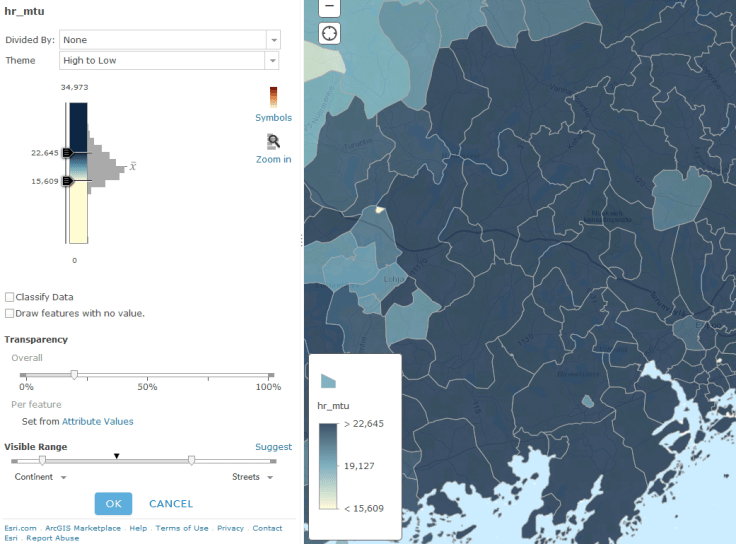Image resolution: width=736 pixels, height=544 pixels.
Task: Open the ArcGIS Marketplace footer link
Action: click(x=83, y=528)
